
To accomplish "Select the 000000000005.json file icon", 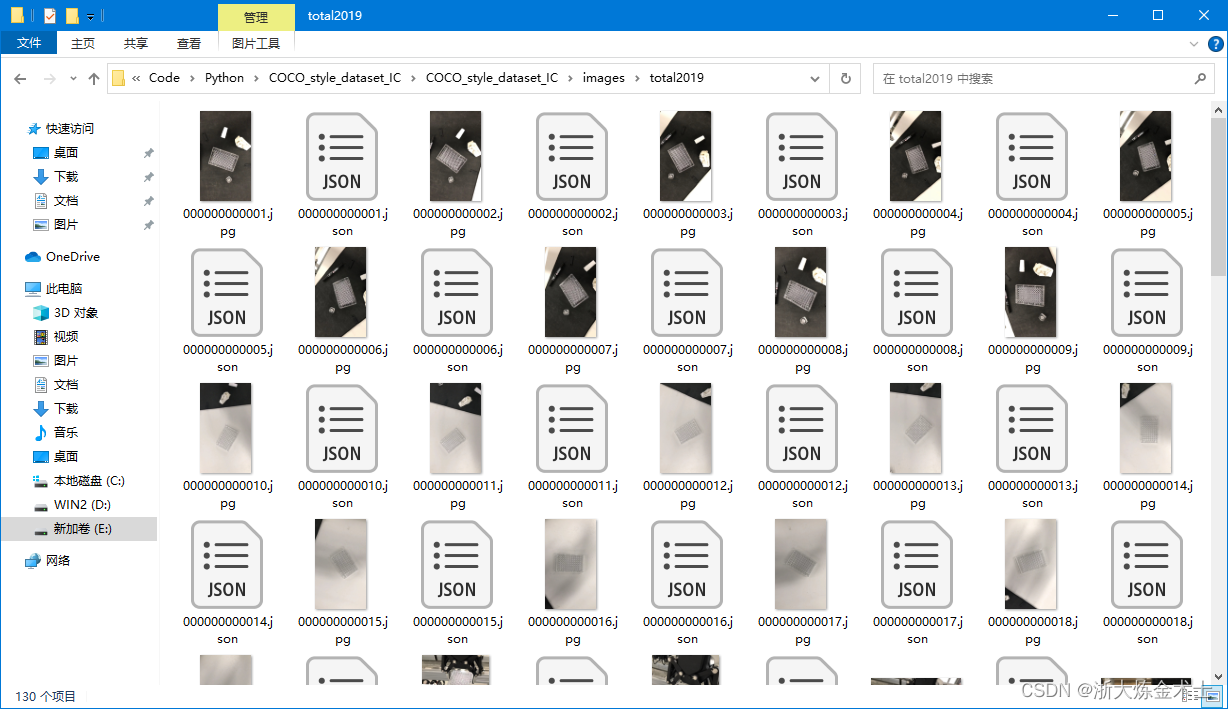I will 226,293.
